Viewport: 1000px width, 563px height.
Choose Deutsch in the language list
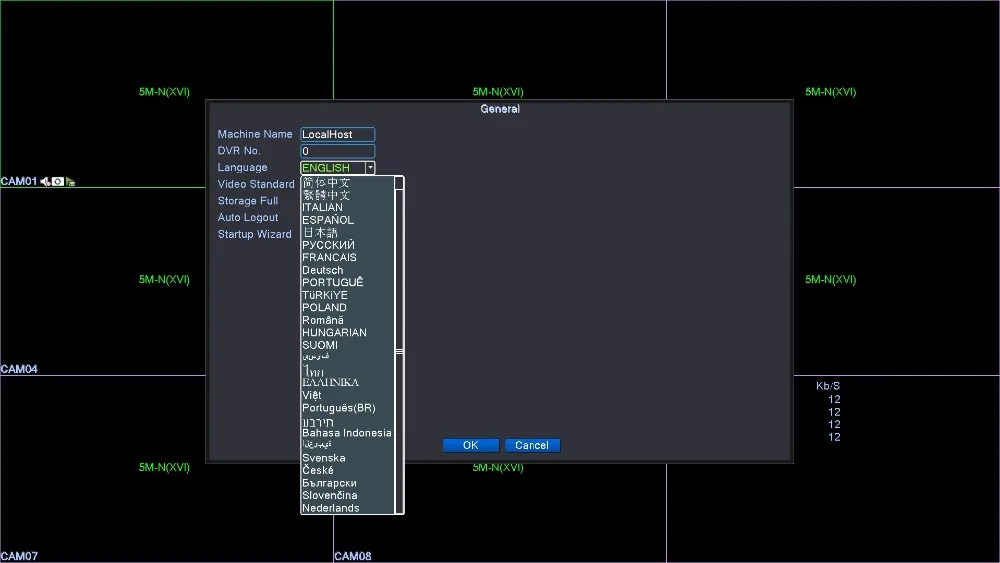point(323,270)
